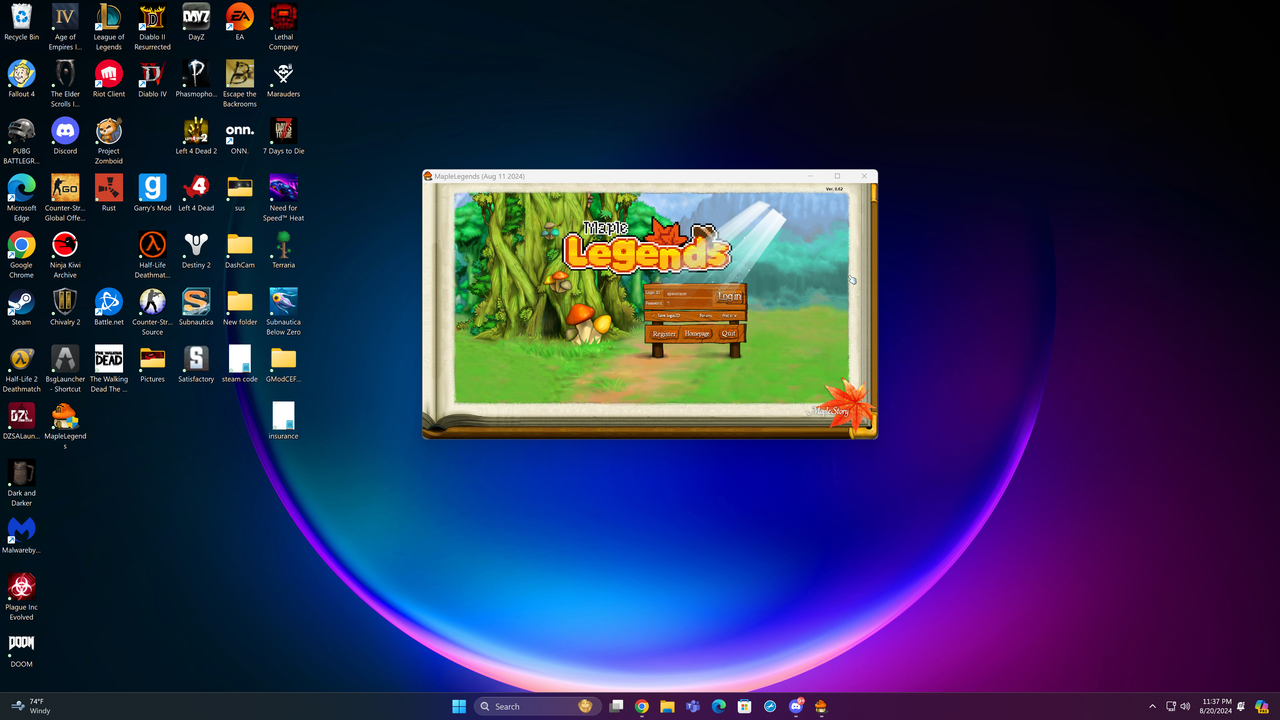Select the Recycle Bin desktop icon
The width and height of the screenshot is (1280, 720).
(21, 22)
